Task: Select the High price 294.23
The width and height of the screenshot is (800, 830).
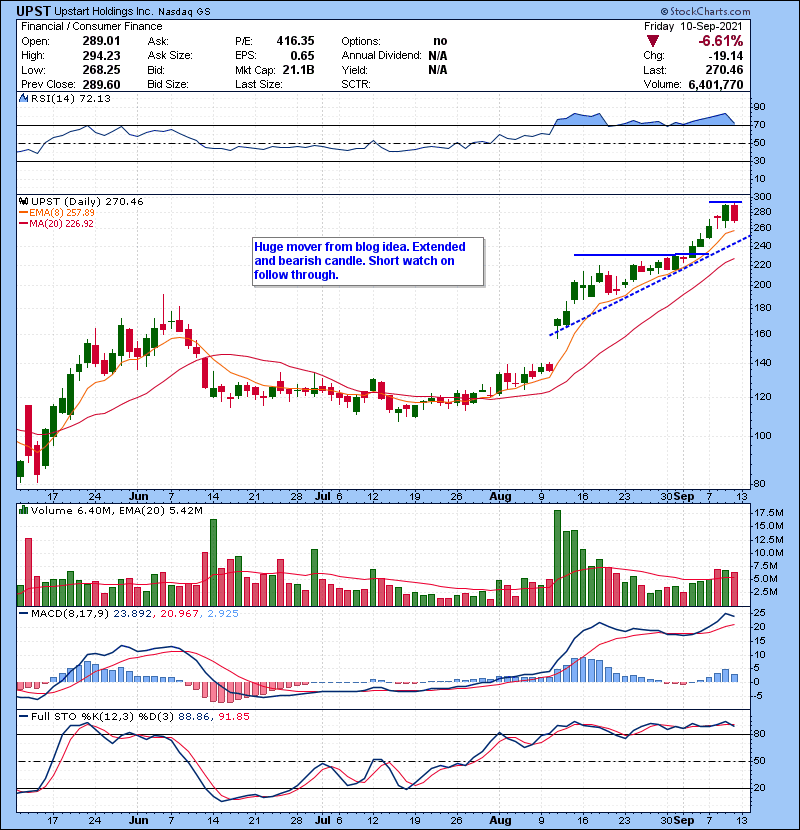Action: [101, 56]
